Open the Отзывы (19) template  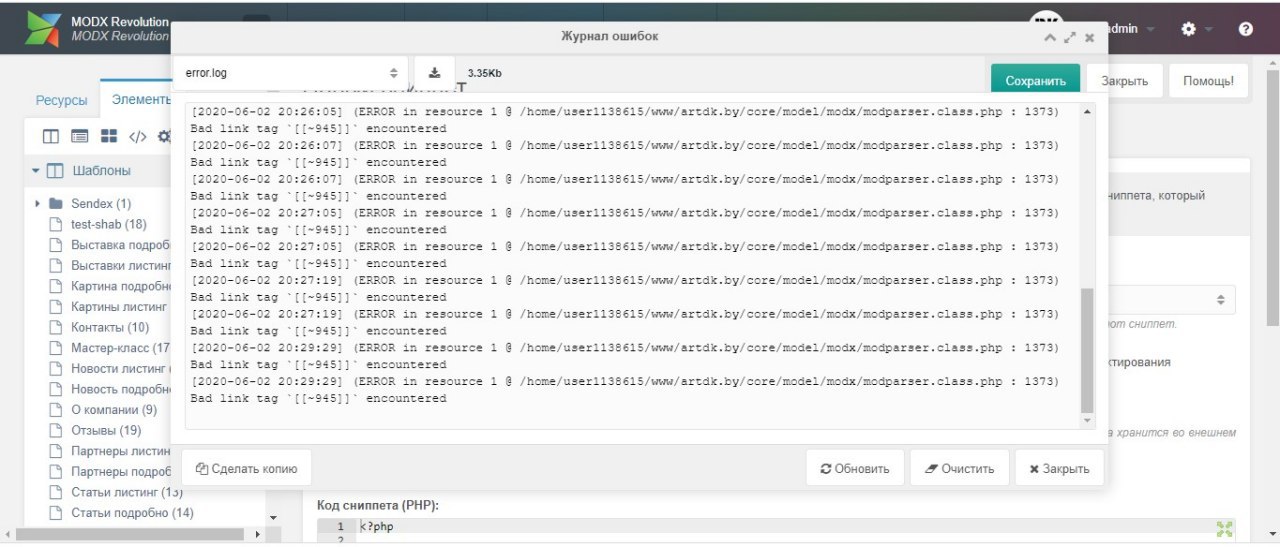pos(106,430)
